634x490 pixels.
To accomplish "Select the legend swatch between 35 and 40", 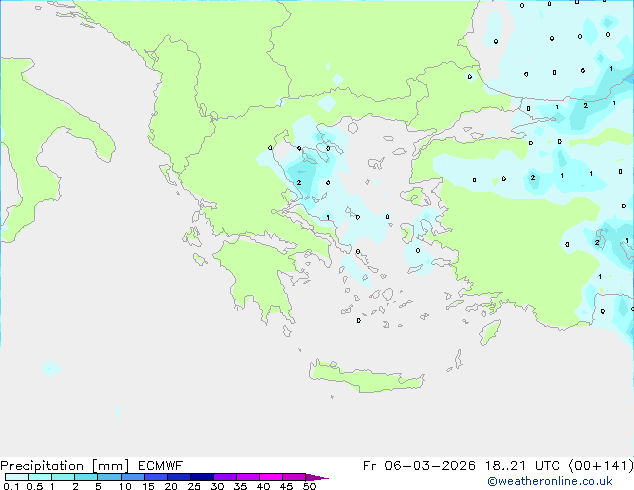I will pyautogui.click(x=248, y=477).
